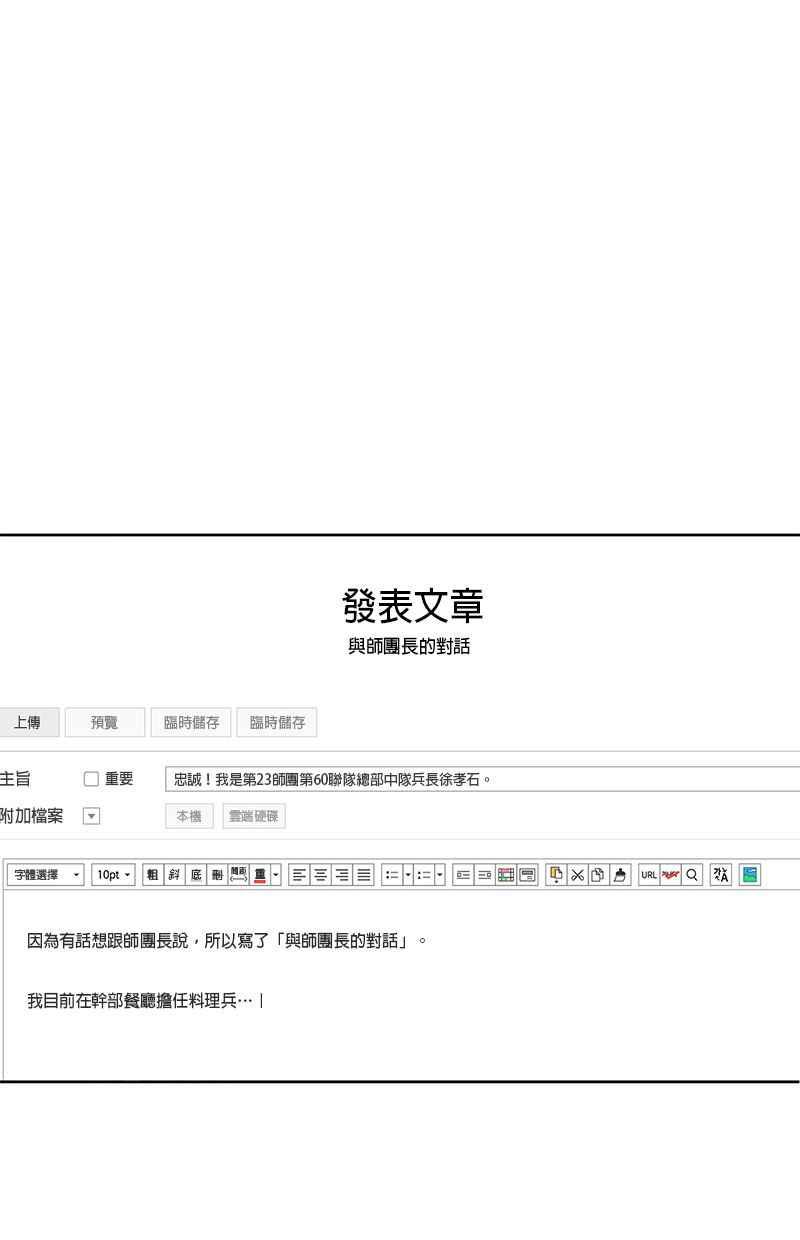Image resolution: width=800 pixels, height=1240 pixels.
Task: Click the rightmost 臨時儲存 button
Action: click(277, 723)
